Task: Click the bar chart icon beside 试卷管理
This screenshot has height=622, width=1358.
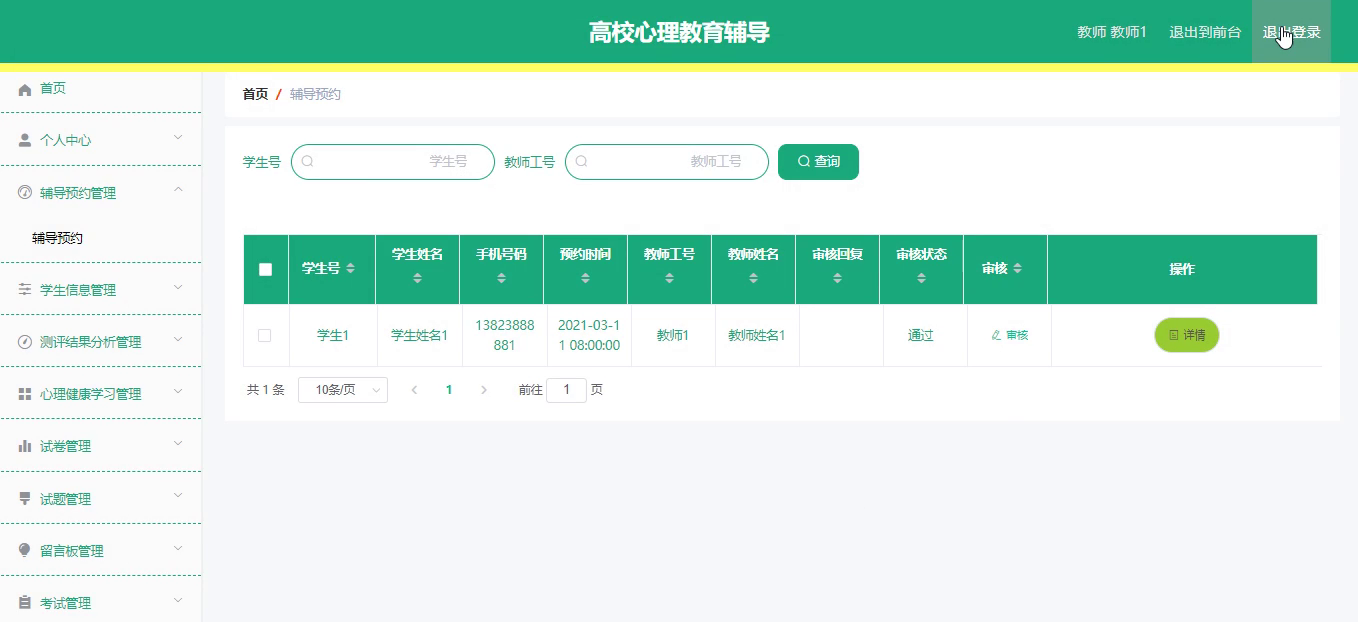Action: [25, 446]
